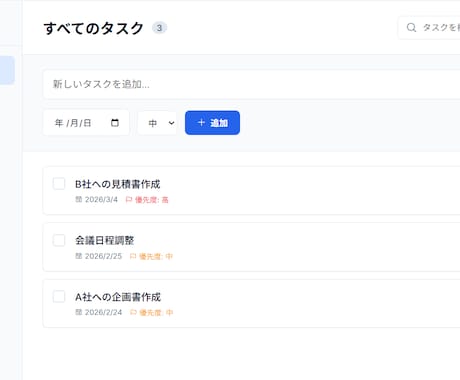The width and height of the screenshot is (460, 380).
Task: Click the search magnifier icon
Action: (x=411, y=27)
